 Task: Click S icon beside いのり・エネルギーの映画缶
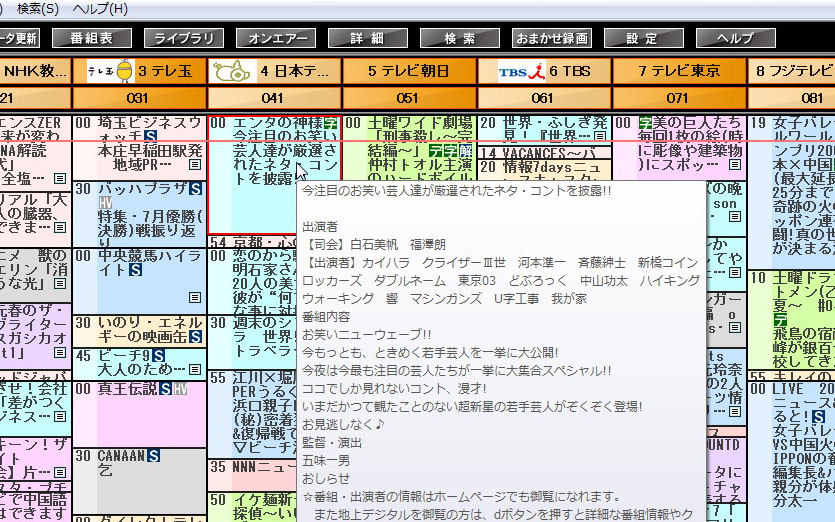click(195, 337)
